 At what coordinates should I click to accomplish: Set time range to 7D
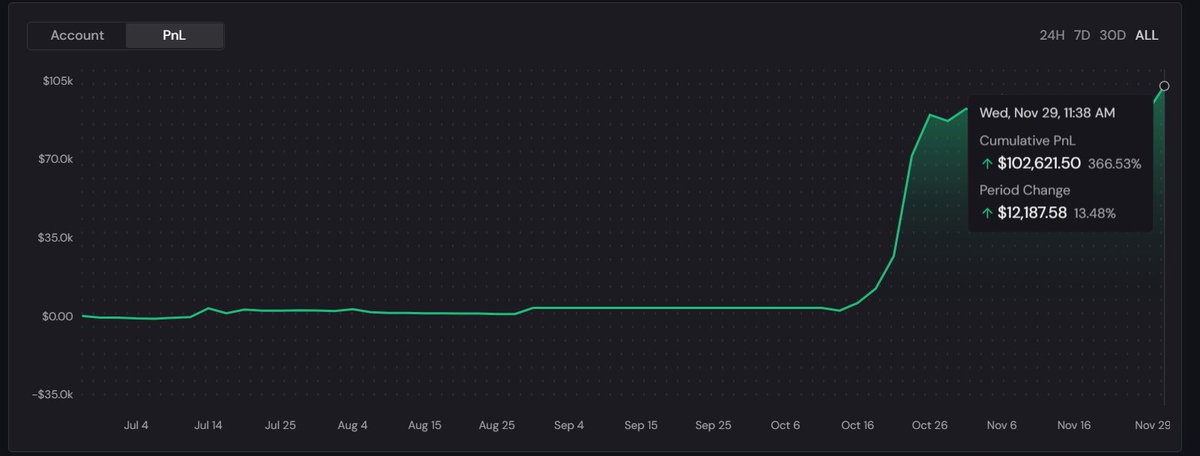coord(1082,35)
